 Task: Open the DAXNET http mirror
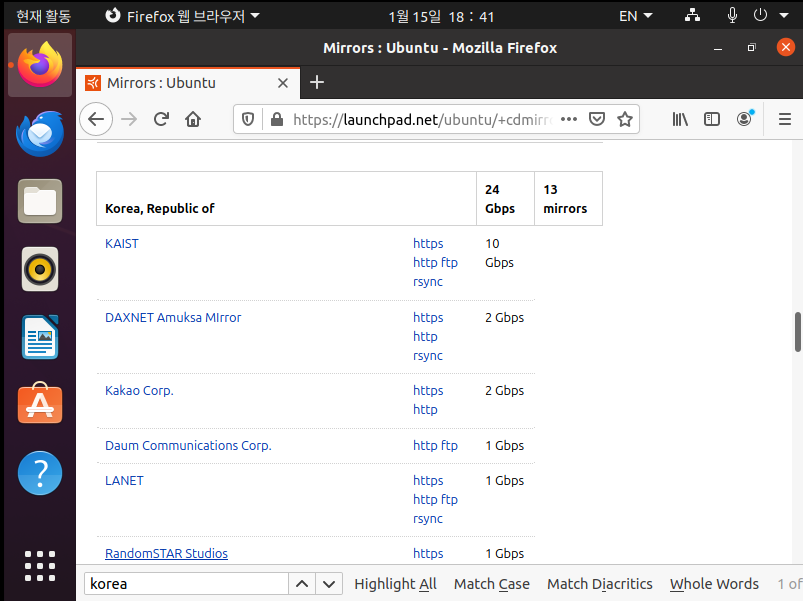[425, 337]
